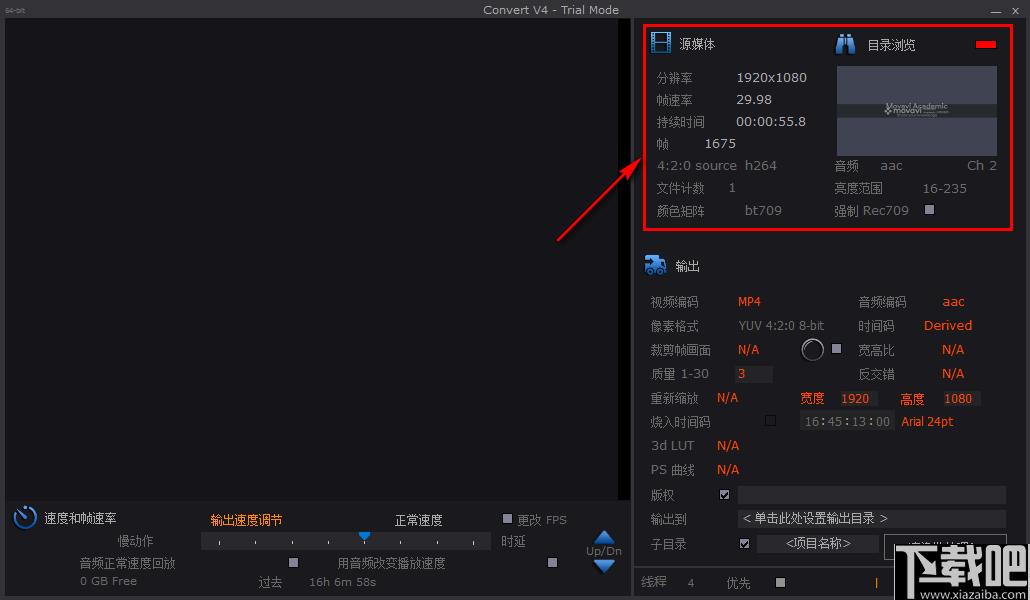1030x600 pixels.
Task: Click the Down arrow below Up/Dn
Action: pyautogui.click(x=604, y=565)
